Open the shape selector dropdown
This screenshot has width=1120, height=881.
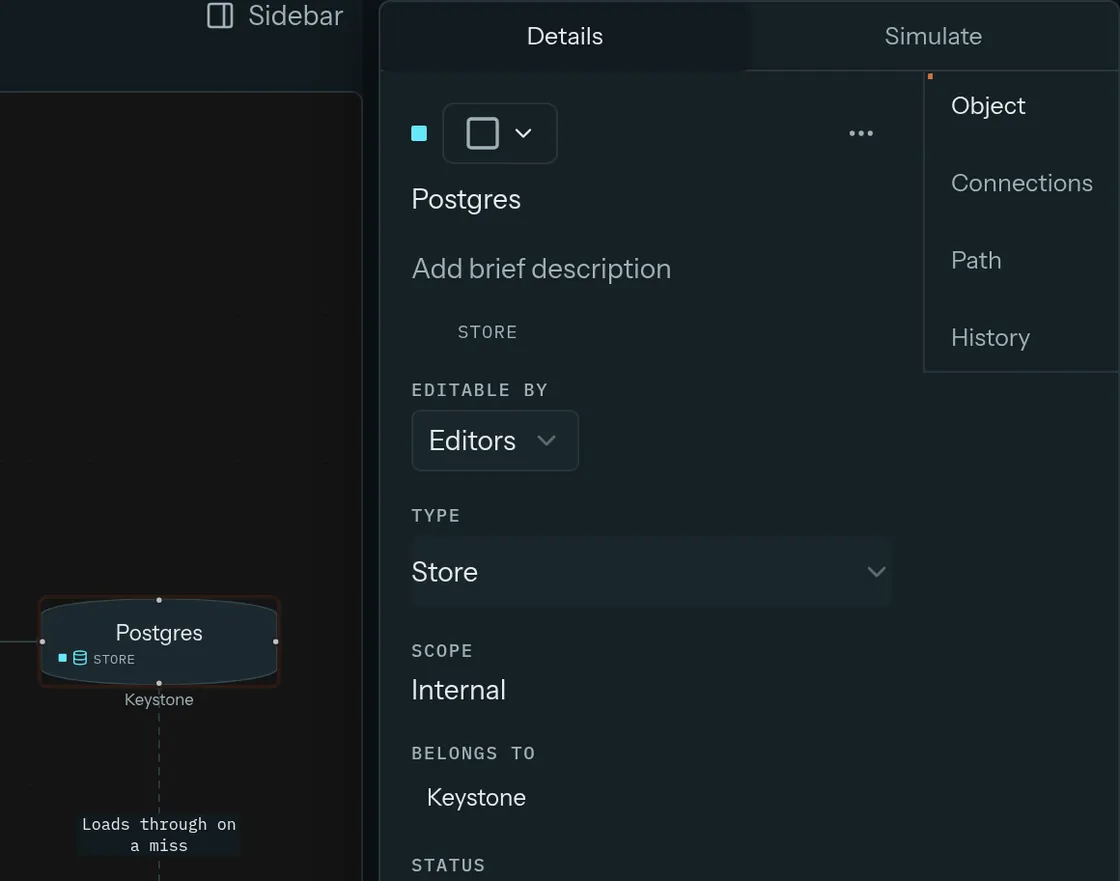coord(500,134)
